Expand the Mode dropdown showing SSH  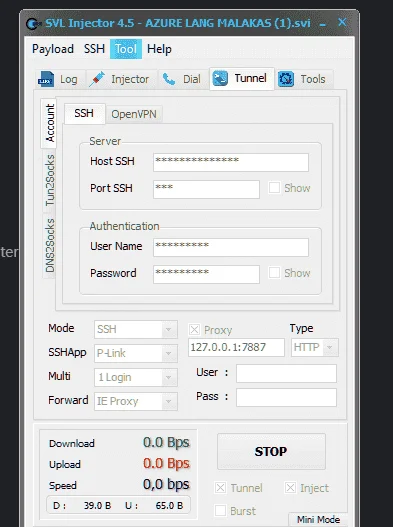pyautogui.click(x=169, y=329)
